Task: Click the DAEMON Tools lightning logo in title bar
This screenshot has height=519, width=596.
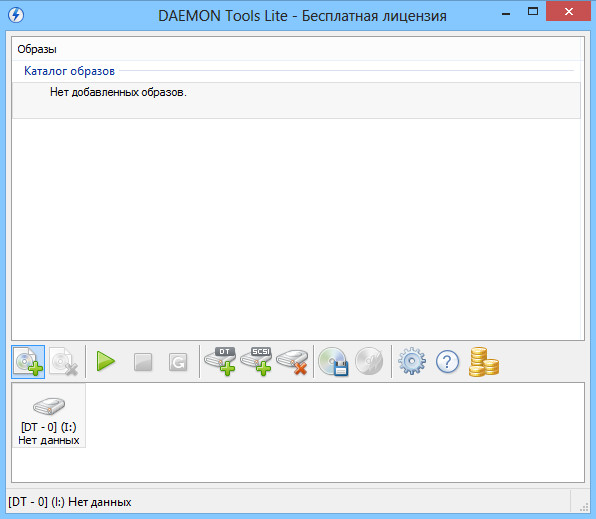Action: pos(16,15)
